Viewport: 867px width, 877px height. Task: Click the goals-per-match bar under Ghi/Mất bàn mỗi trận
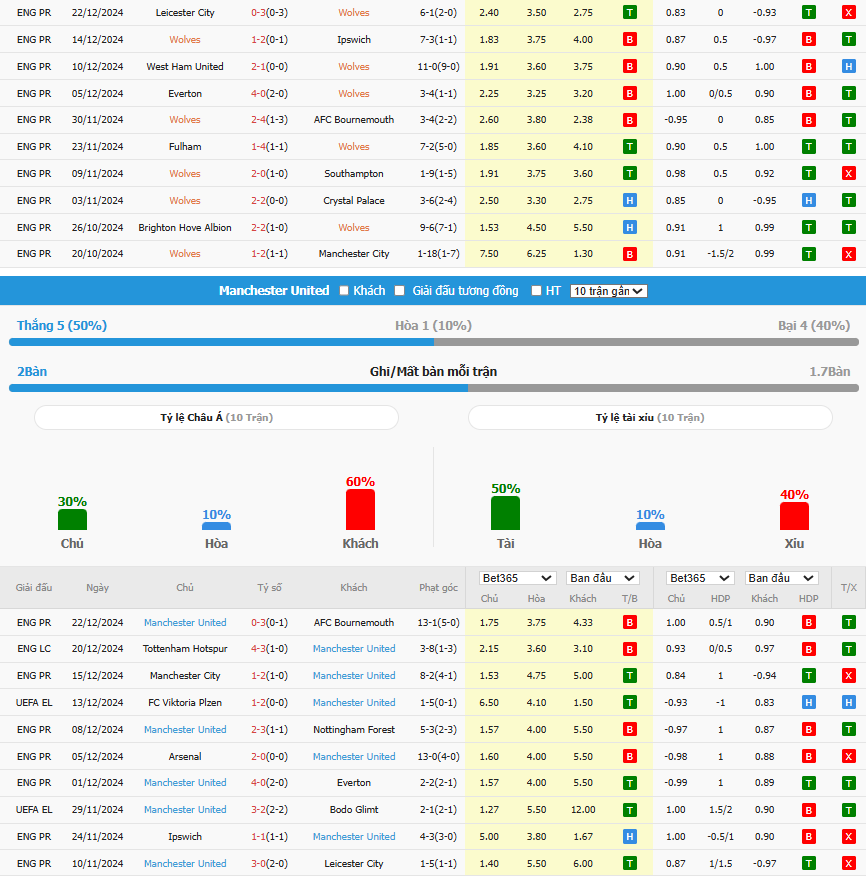[434, 388]
